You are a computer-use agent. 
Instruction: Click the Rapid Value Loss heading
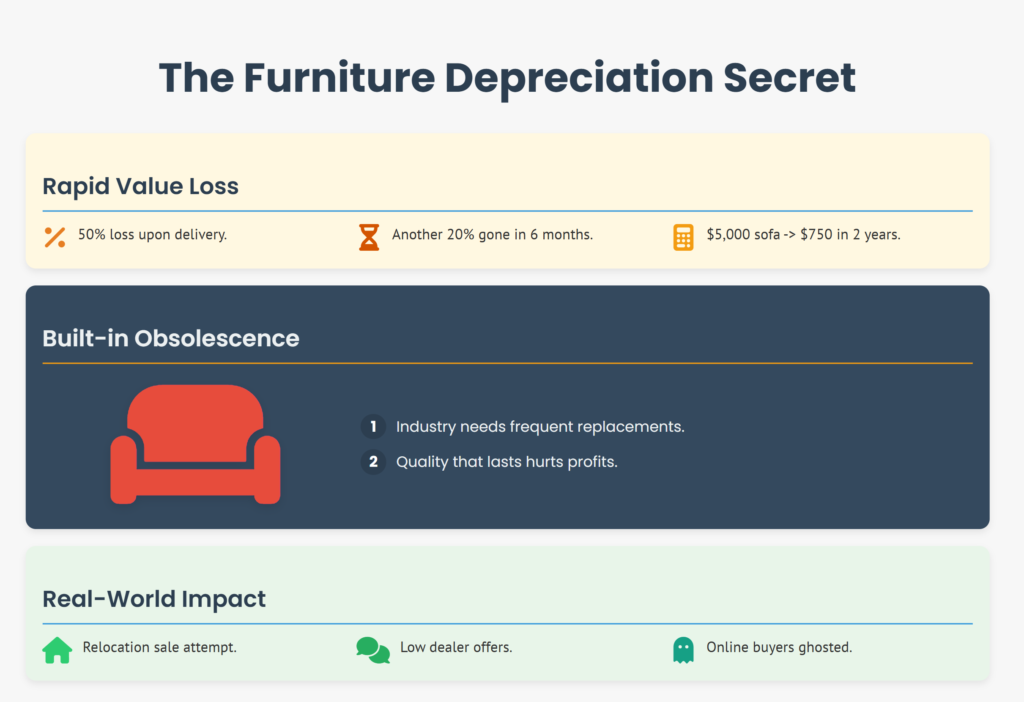(140, 186)
